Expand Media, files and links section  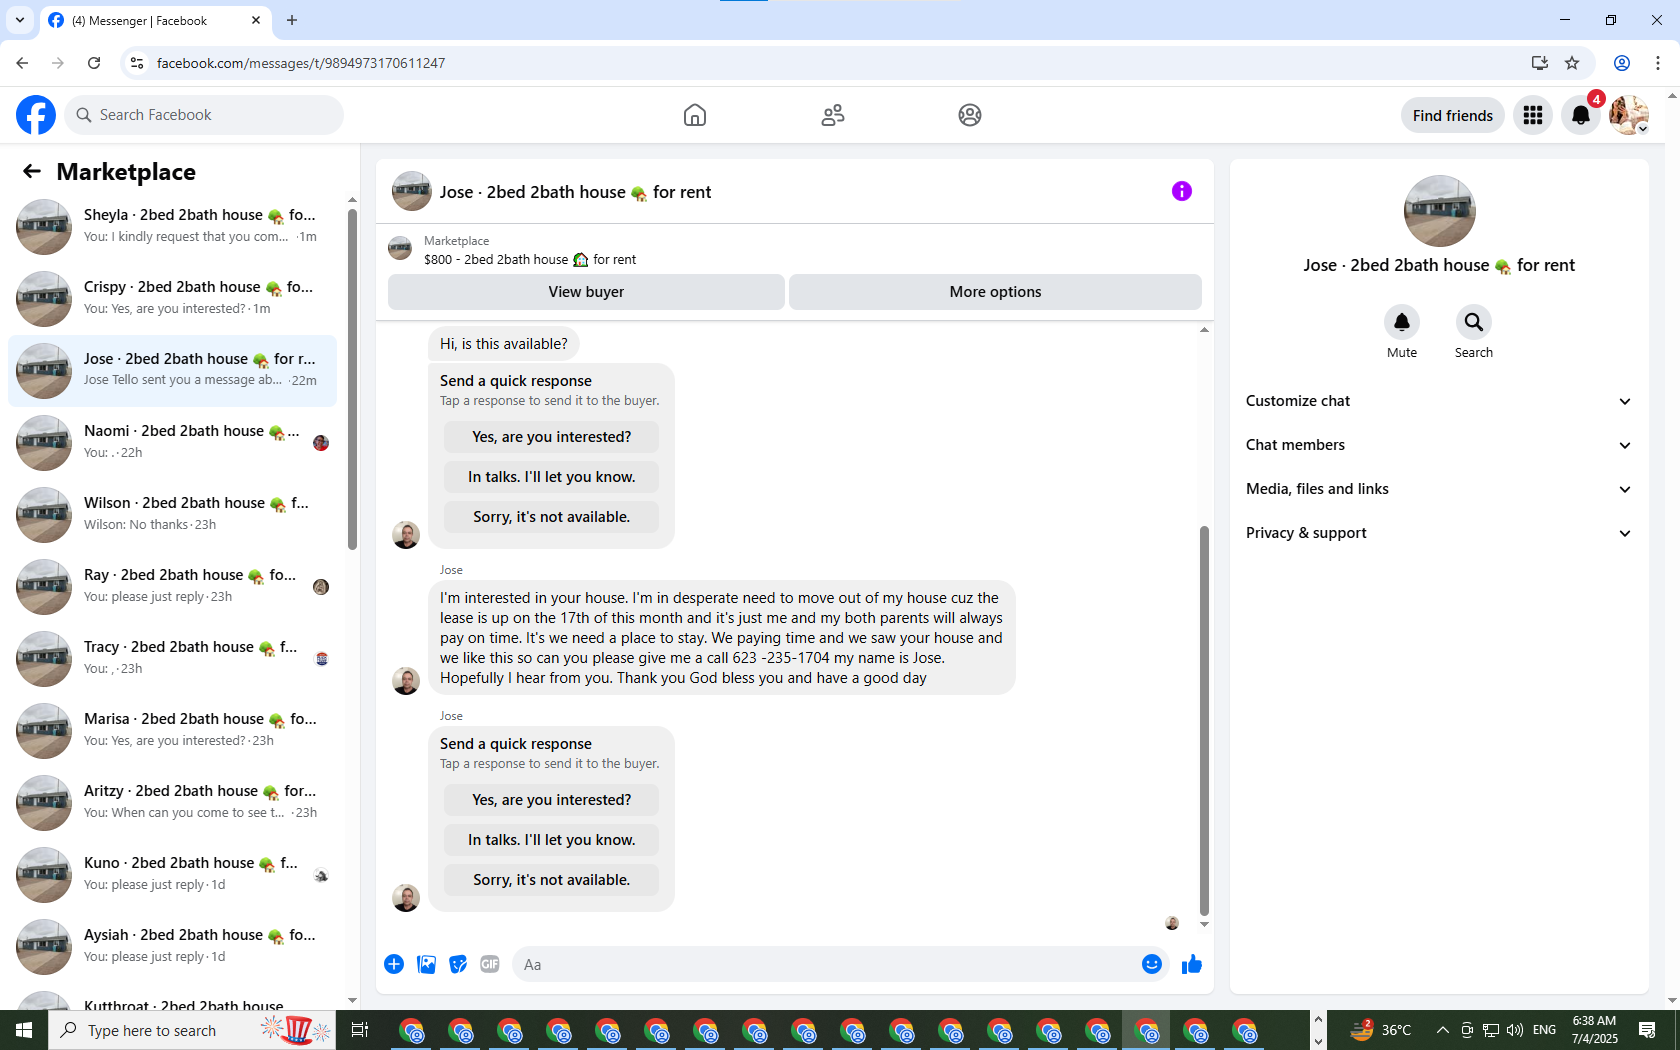[x=1439, y=489]
